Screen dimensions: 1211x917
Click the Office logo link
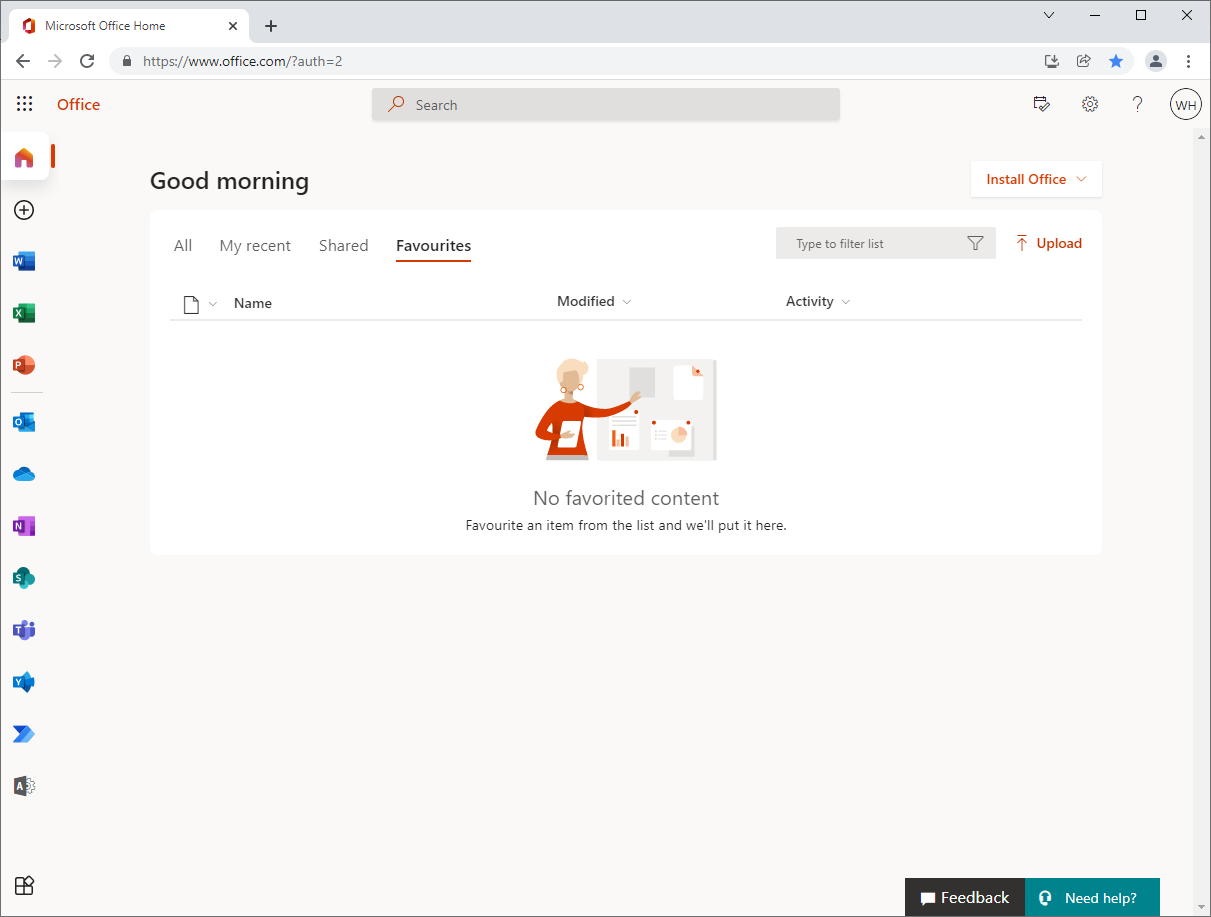pyautogui.click(x=78, y=104)
